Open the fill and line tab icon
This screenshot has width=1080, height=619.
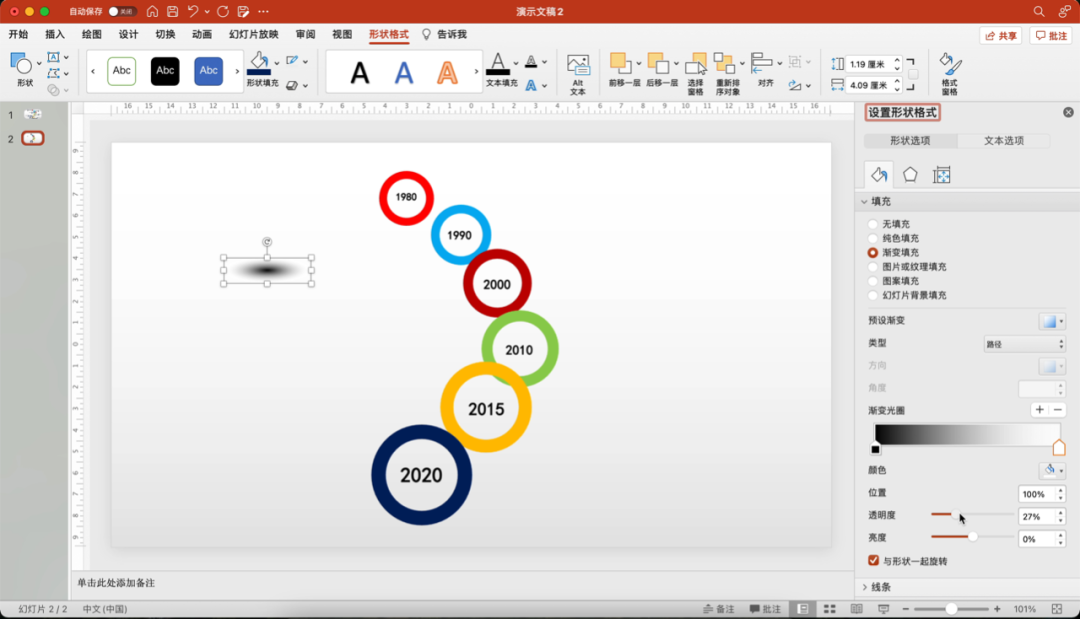click(x=879, y=175)
